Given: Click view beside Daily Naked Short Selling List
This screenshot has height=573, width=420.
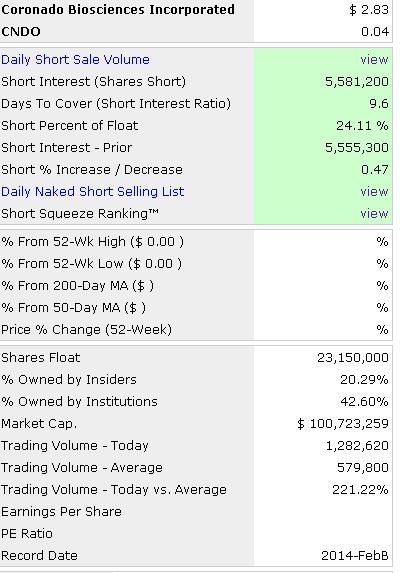Looking at the screenshot, I should point(374,191).
